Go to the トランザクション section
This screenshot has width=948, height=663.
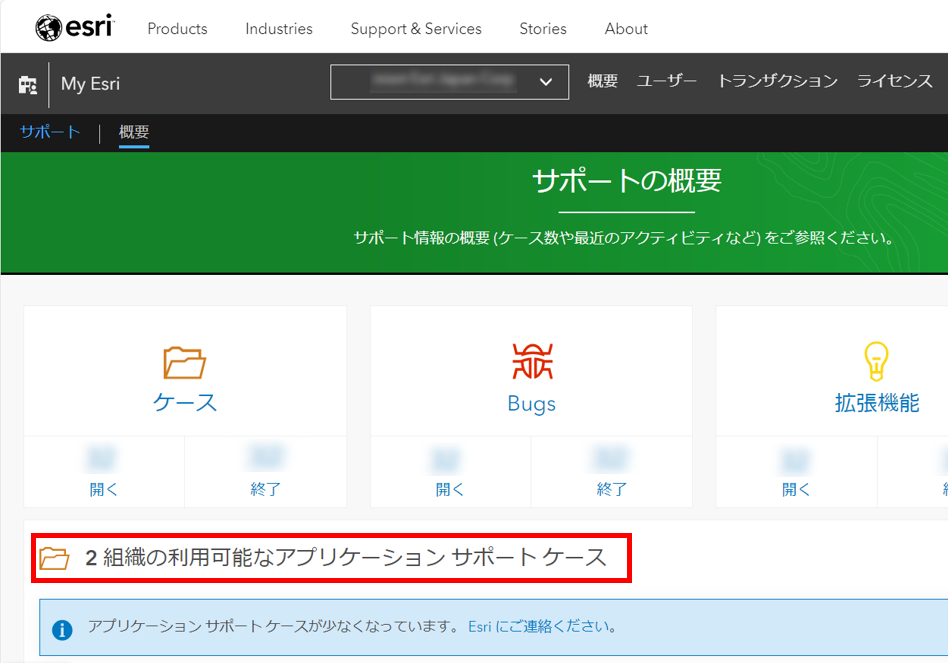pyautogui.click(x=778, y=81)
